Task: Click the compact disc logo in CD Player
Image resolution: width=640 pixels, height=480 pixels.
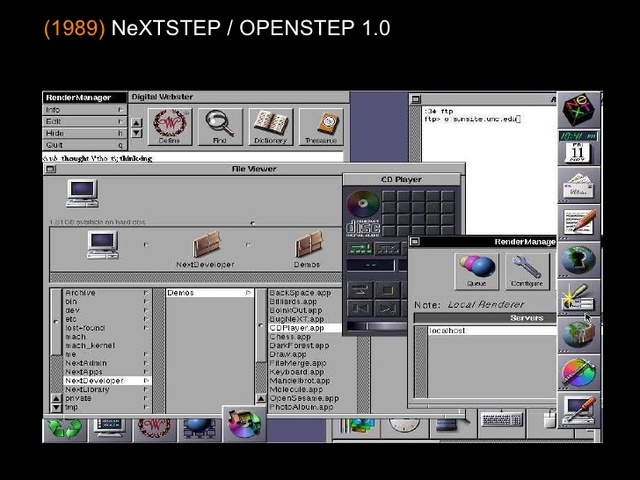Action: [x=363, y=213]
